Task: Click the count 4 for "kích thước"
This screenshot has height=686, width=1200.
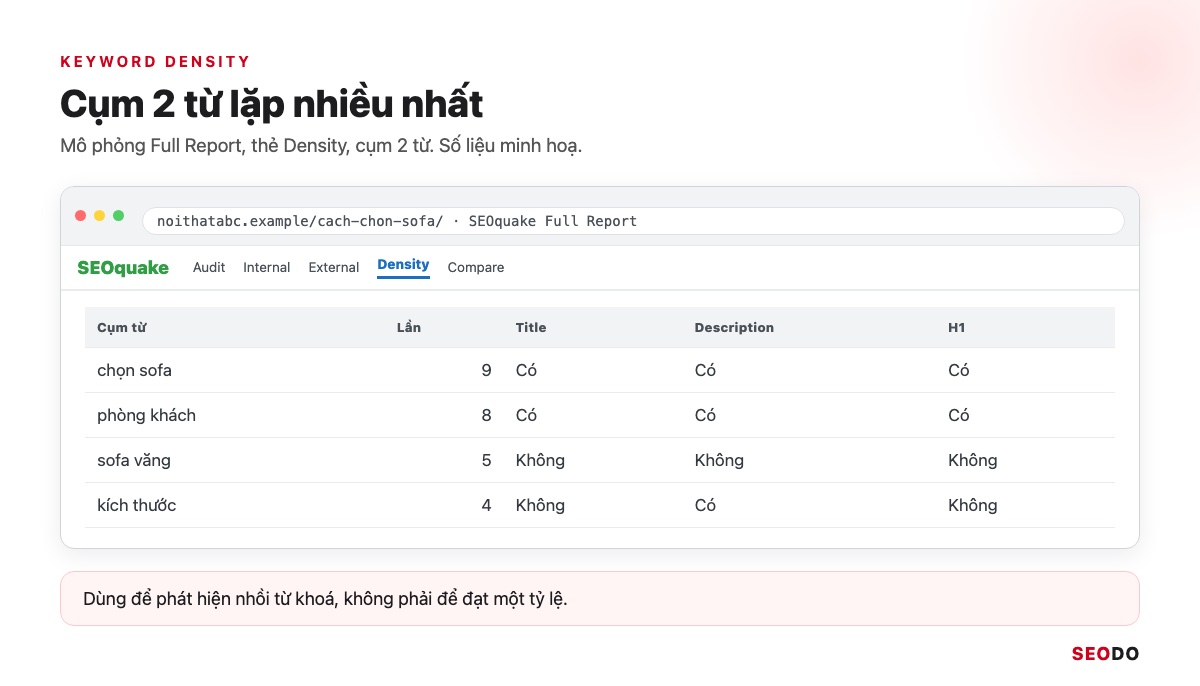Action: click(486, 505)
